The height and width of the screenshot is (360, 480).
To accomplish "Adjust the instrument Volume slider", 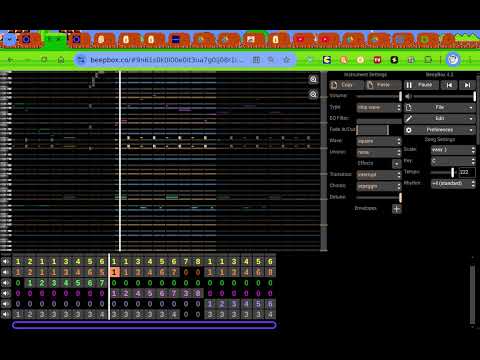I will 379,96.
